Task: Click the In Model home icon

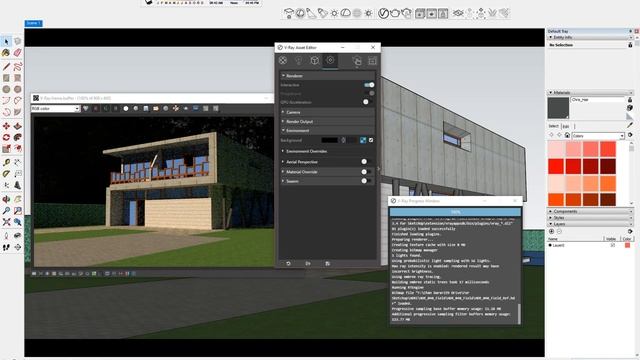Action: (x=567, y=135)
